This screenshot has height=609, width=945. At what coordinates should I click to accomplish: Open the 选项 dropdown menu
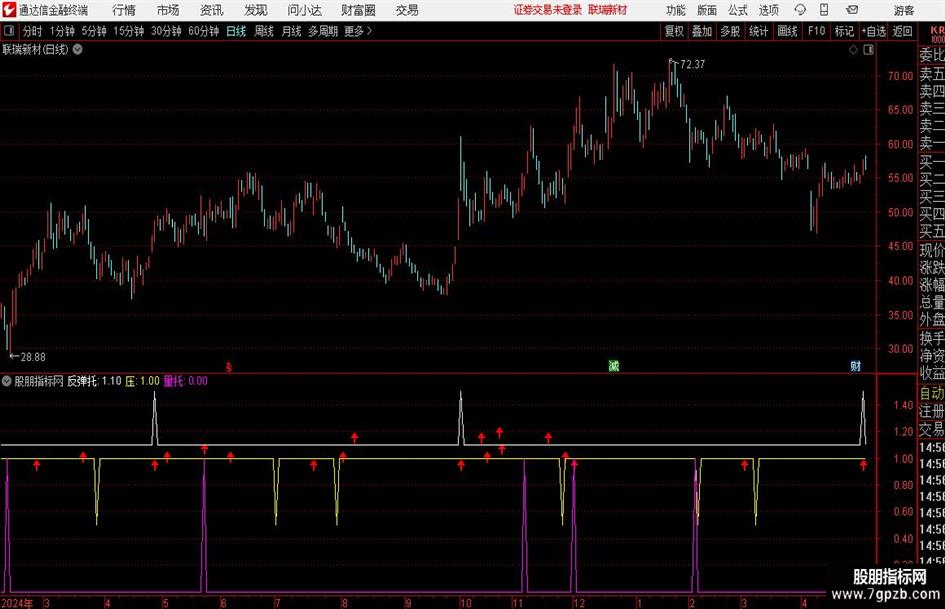pos(768,10)
